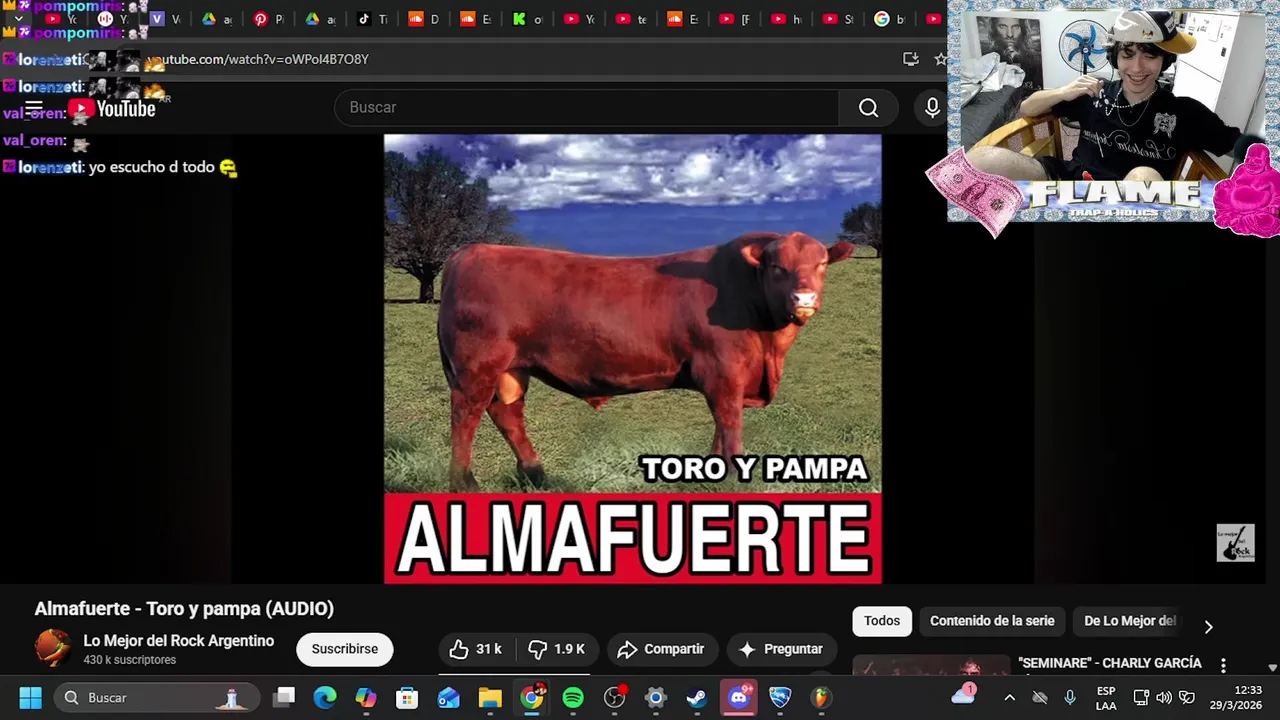Select Contenido de la serie chip
Image resolution: width=1280 pixels, height=720 pixels.
tap(992, 621)
